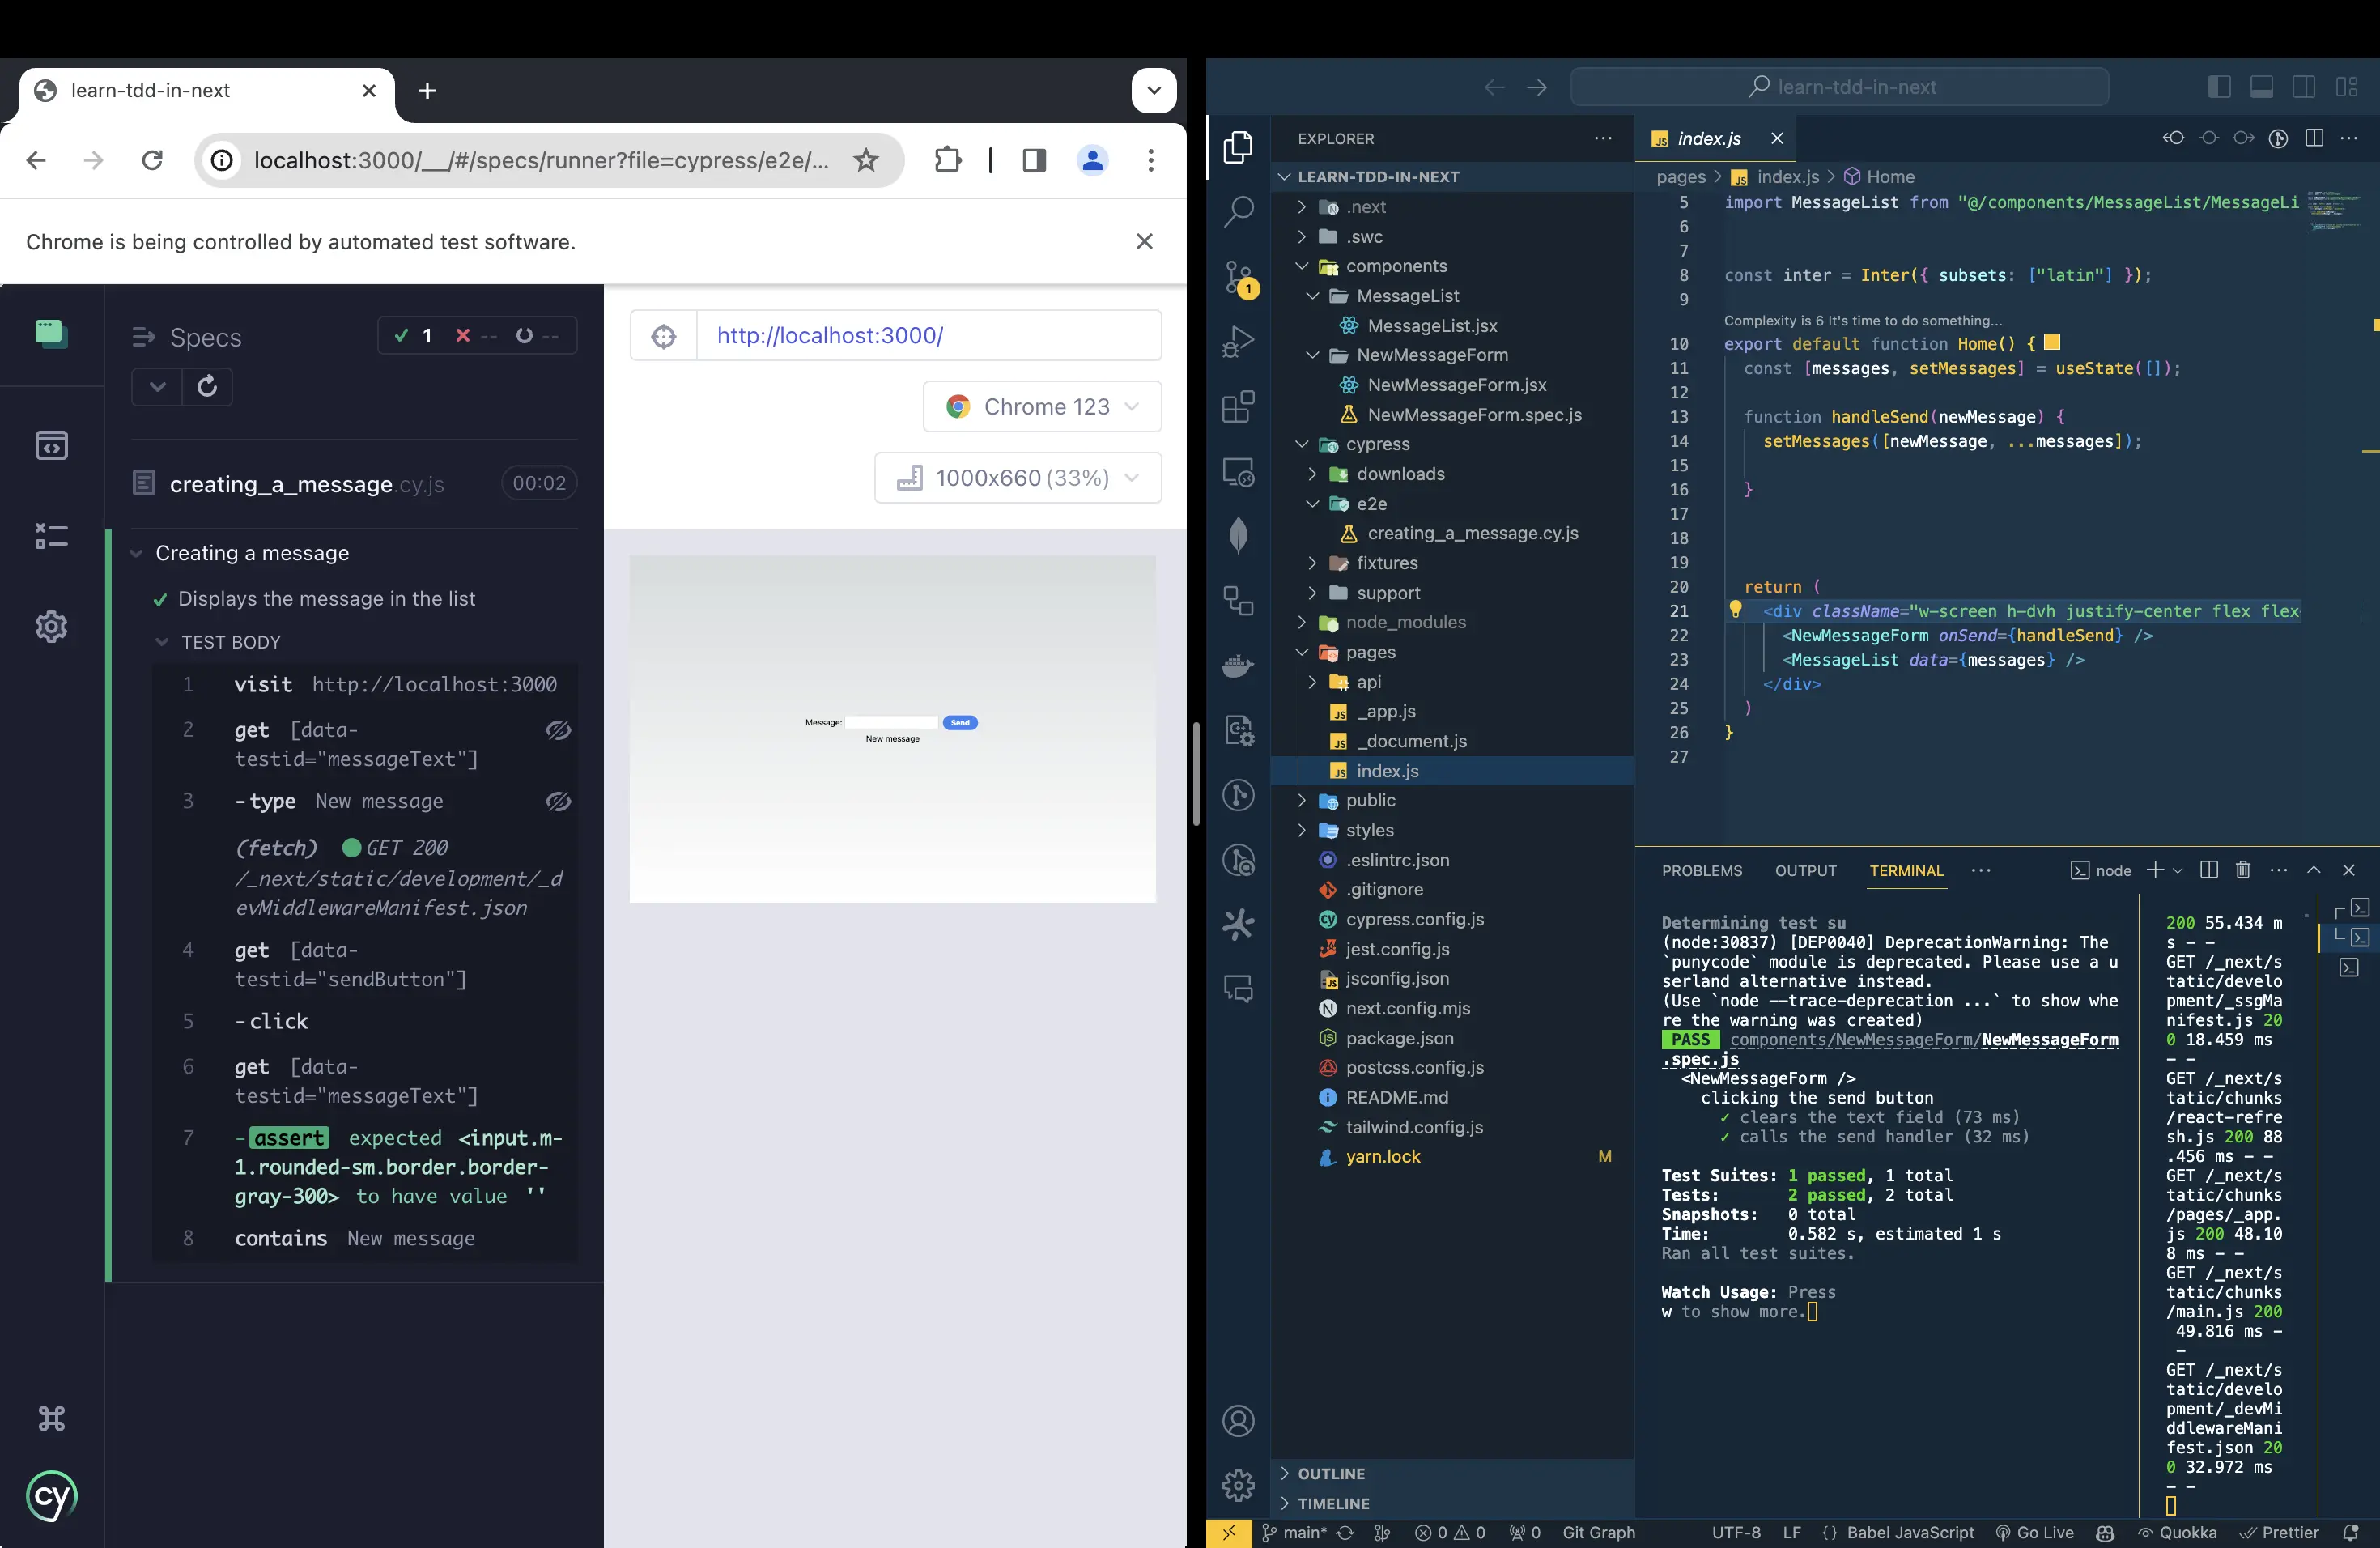Screen dimensions: 2380x1548
Task: Open NewMessageForm.spec.js in Explorer
Action: tap(1474, 415)
